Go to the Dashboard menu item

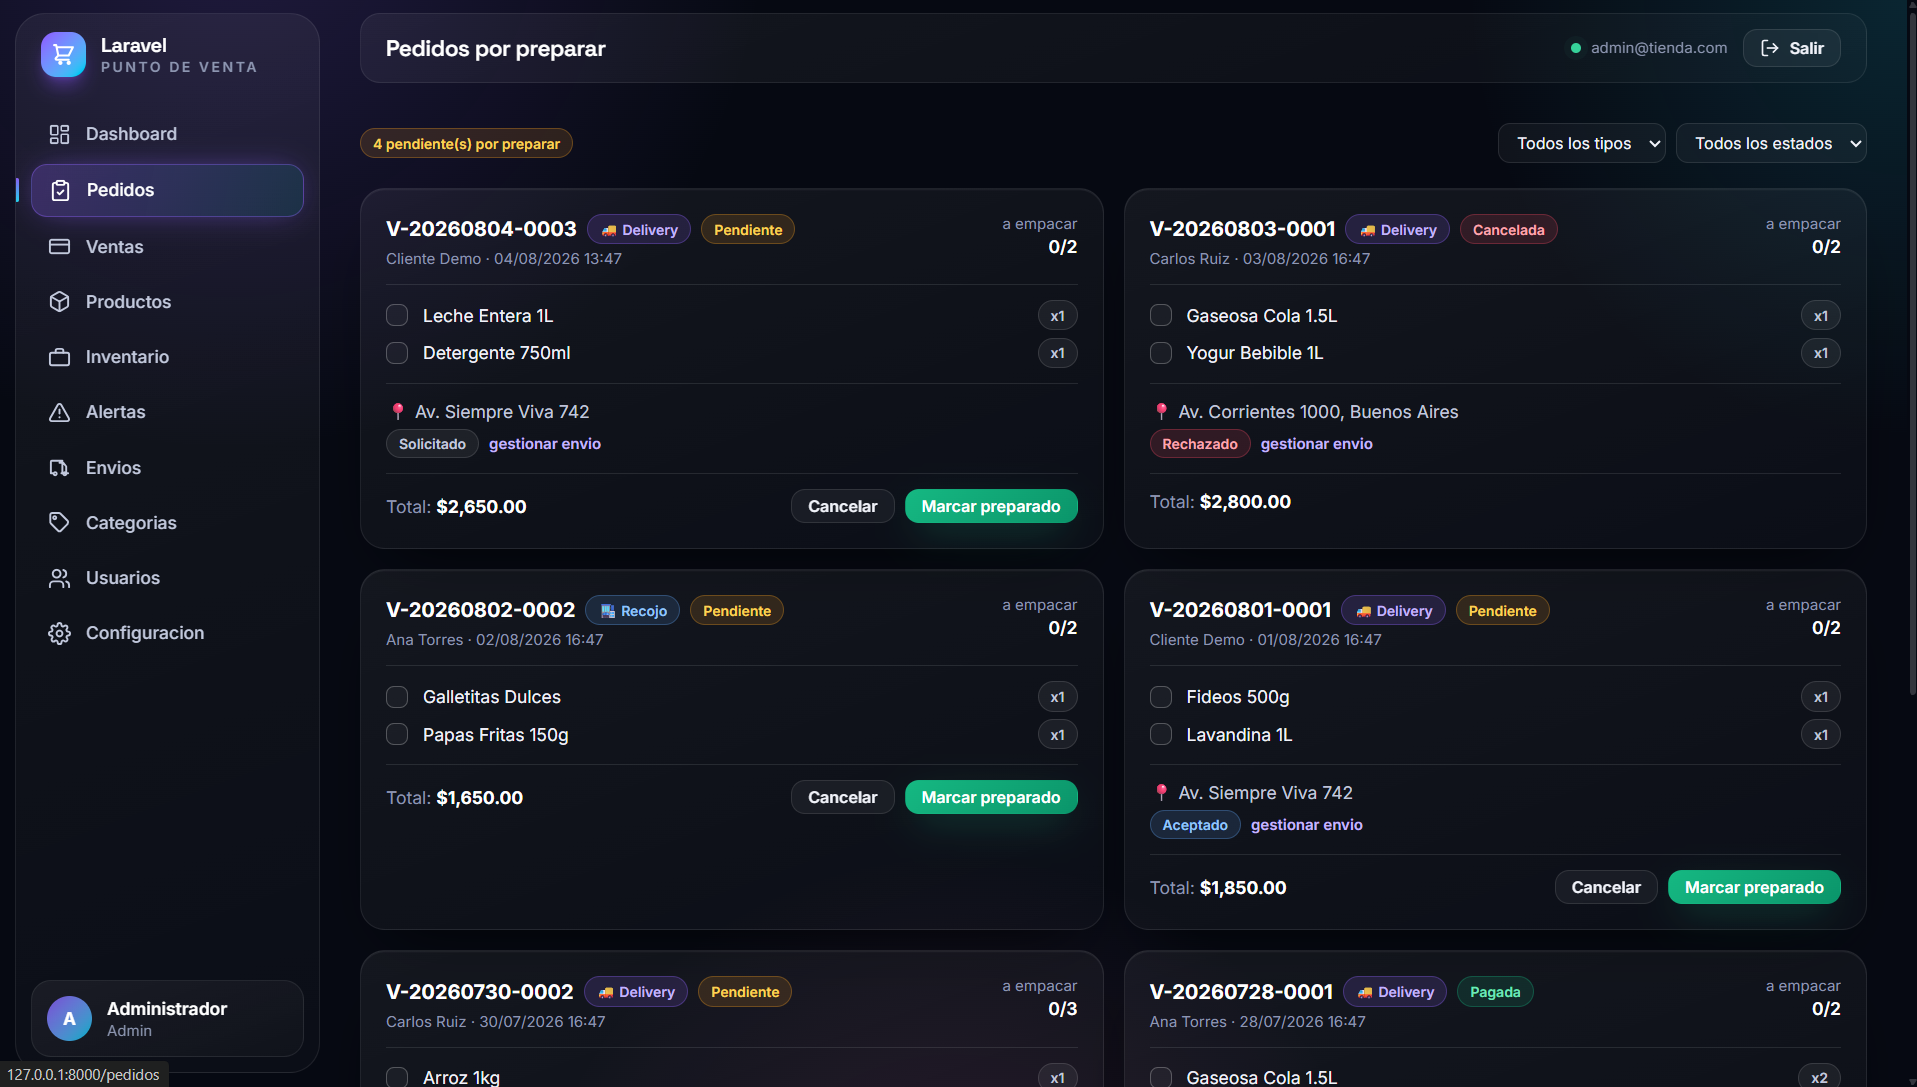click(167, 134)
